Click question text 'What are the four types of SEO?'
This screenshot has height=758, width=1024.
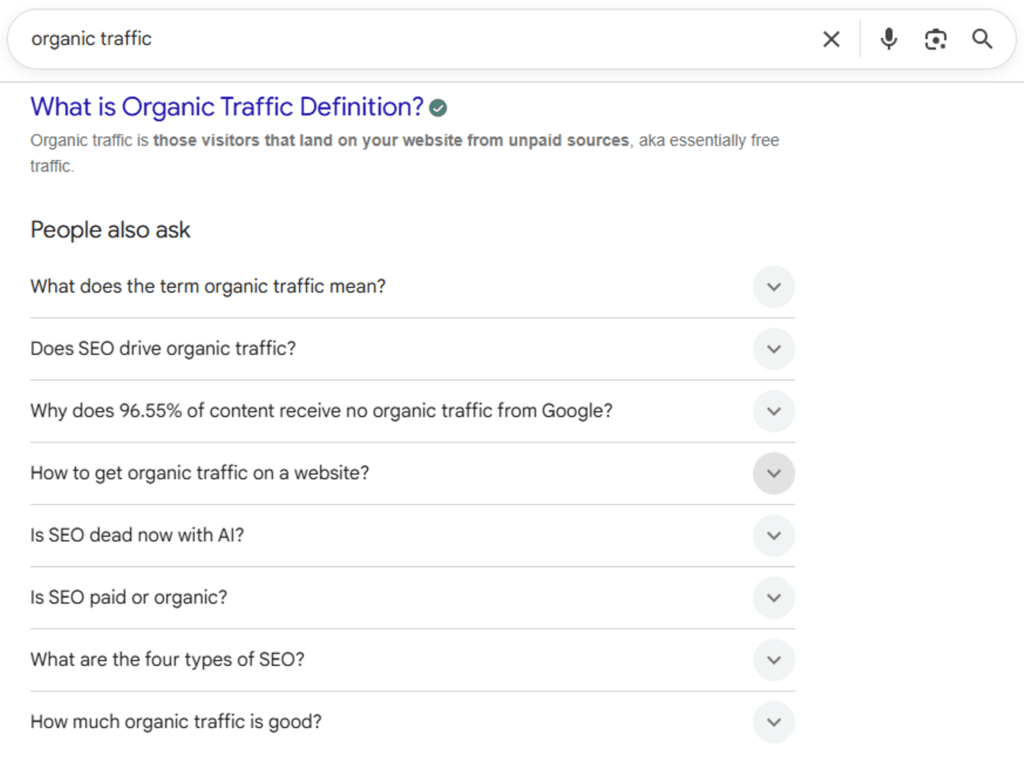(167, 659)
